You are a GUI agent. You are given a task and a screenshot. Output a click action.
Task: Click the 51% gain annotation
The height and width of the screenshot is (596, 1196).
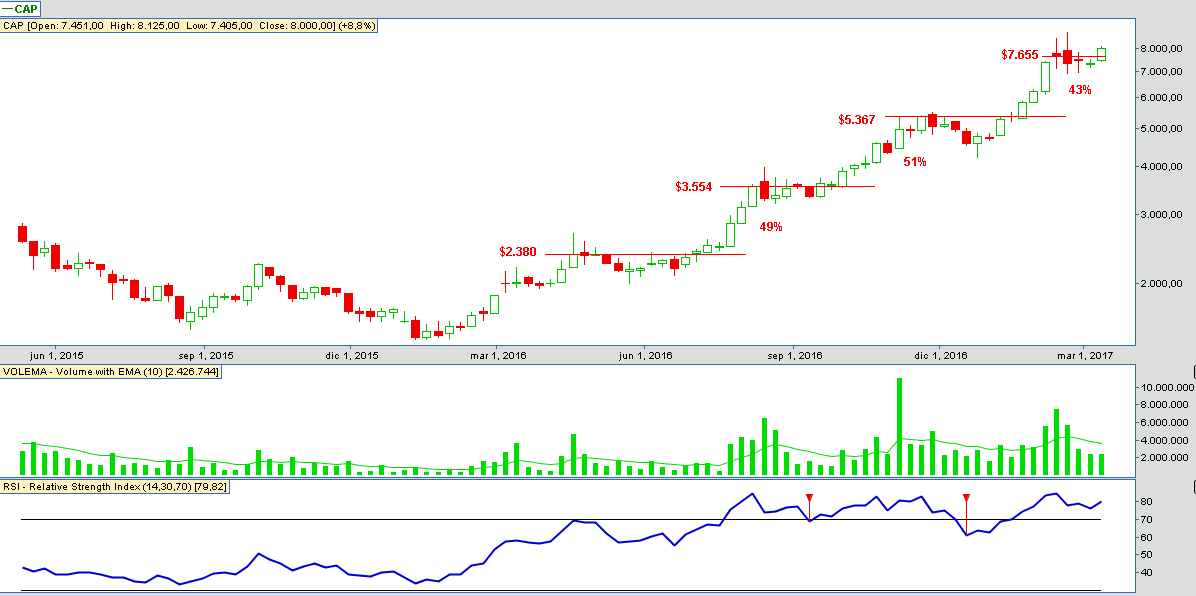point(915,162)
